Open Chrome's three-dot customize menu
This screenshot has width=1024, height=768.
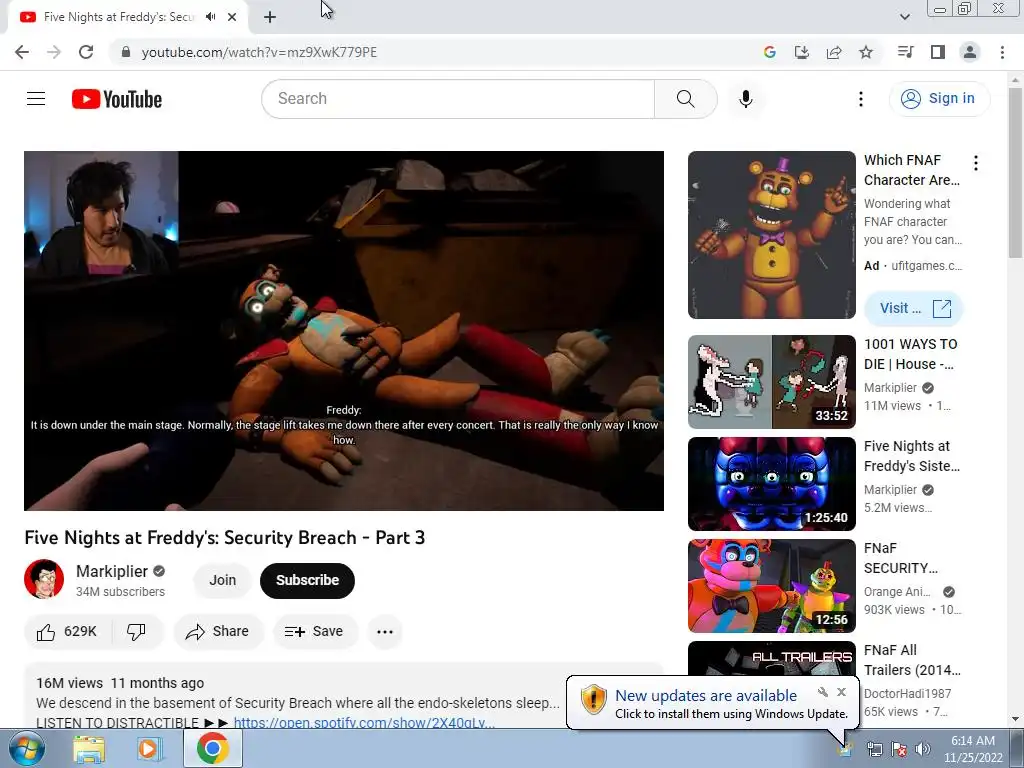tap(1002, 52)
